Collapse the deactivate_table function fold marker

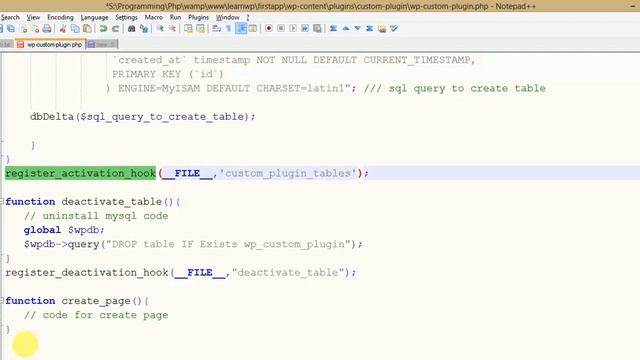click(2, 201)
